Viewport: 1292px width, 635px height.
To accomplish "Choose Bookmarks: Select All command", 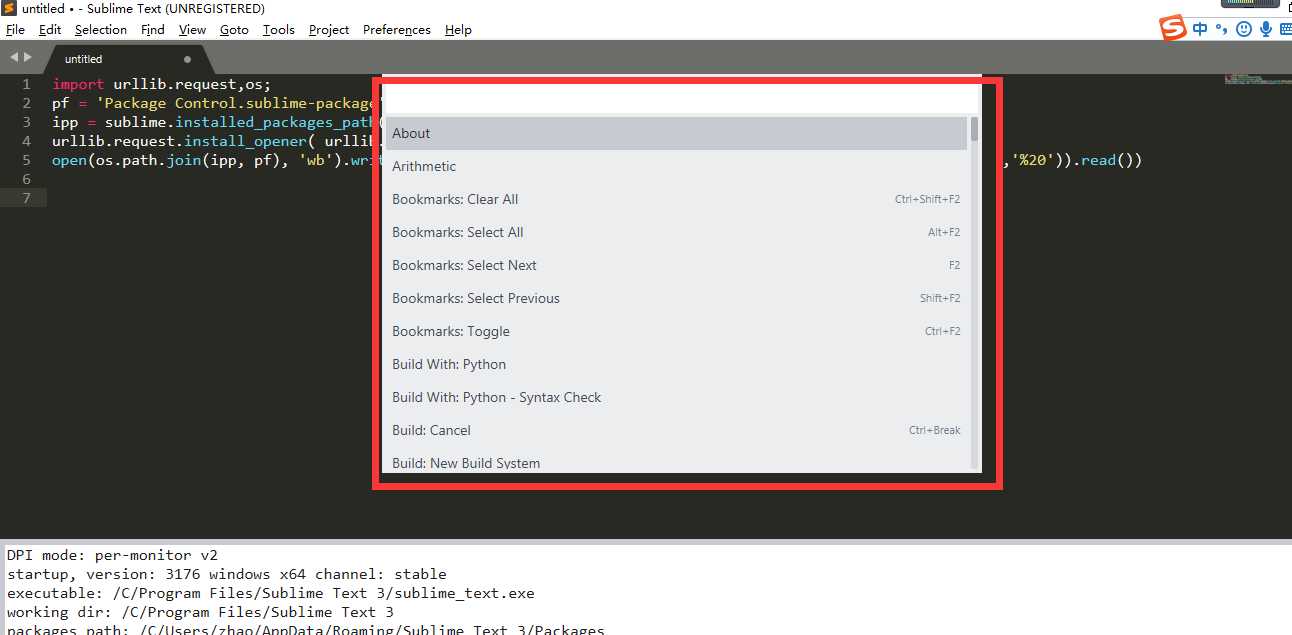I will click(676, 232).
